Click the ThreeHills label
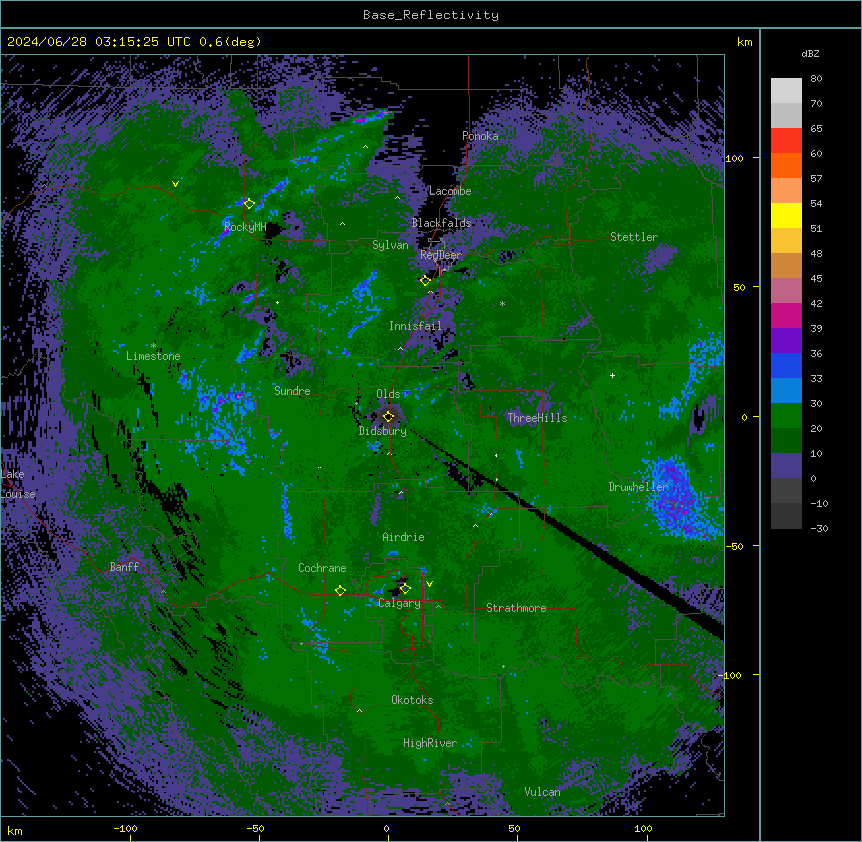This screenshot has height=842, width=862. pyautogui.click(x=537, y=418)
